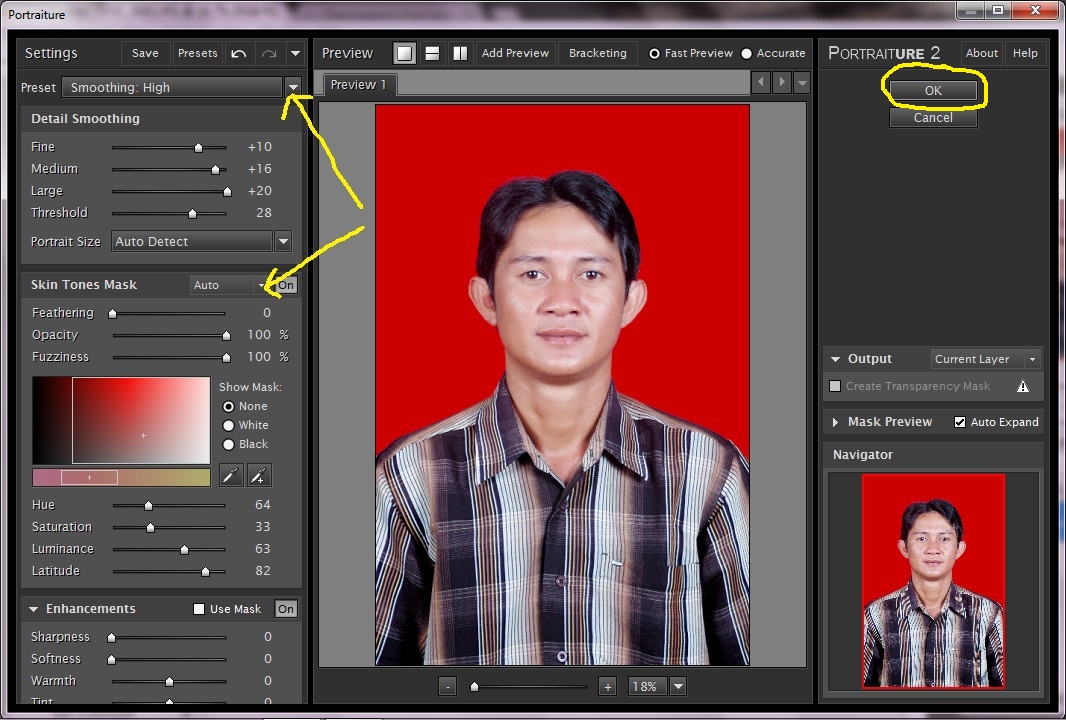Enable the Use Mask checkbox
Image resolution: width=1066 pixels, height=720 pixels.
click(x=199, y=608)
